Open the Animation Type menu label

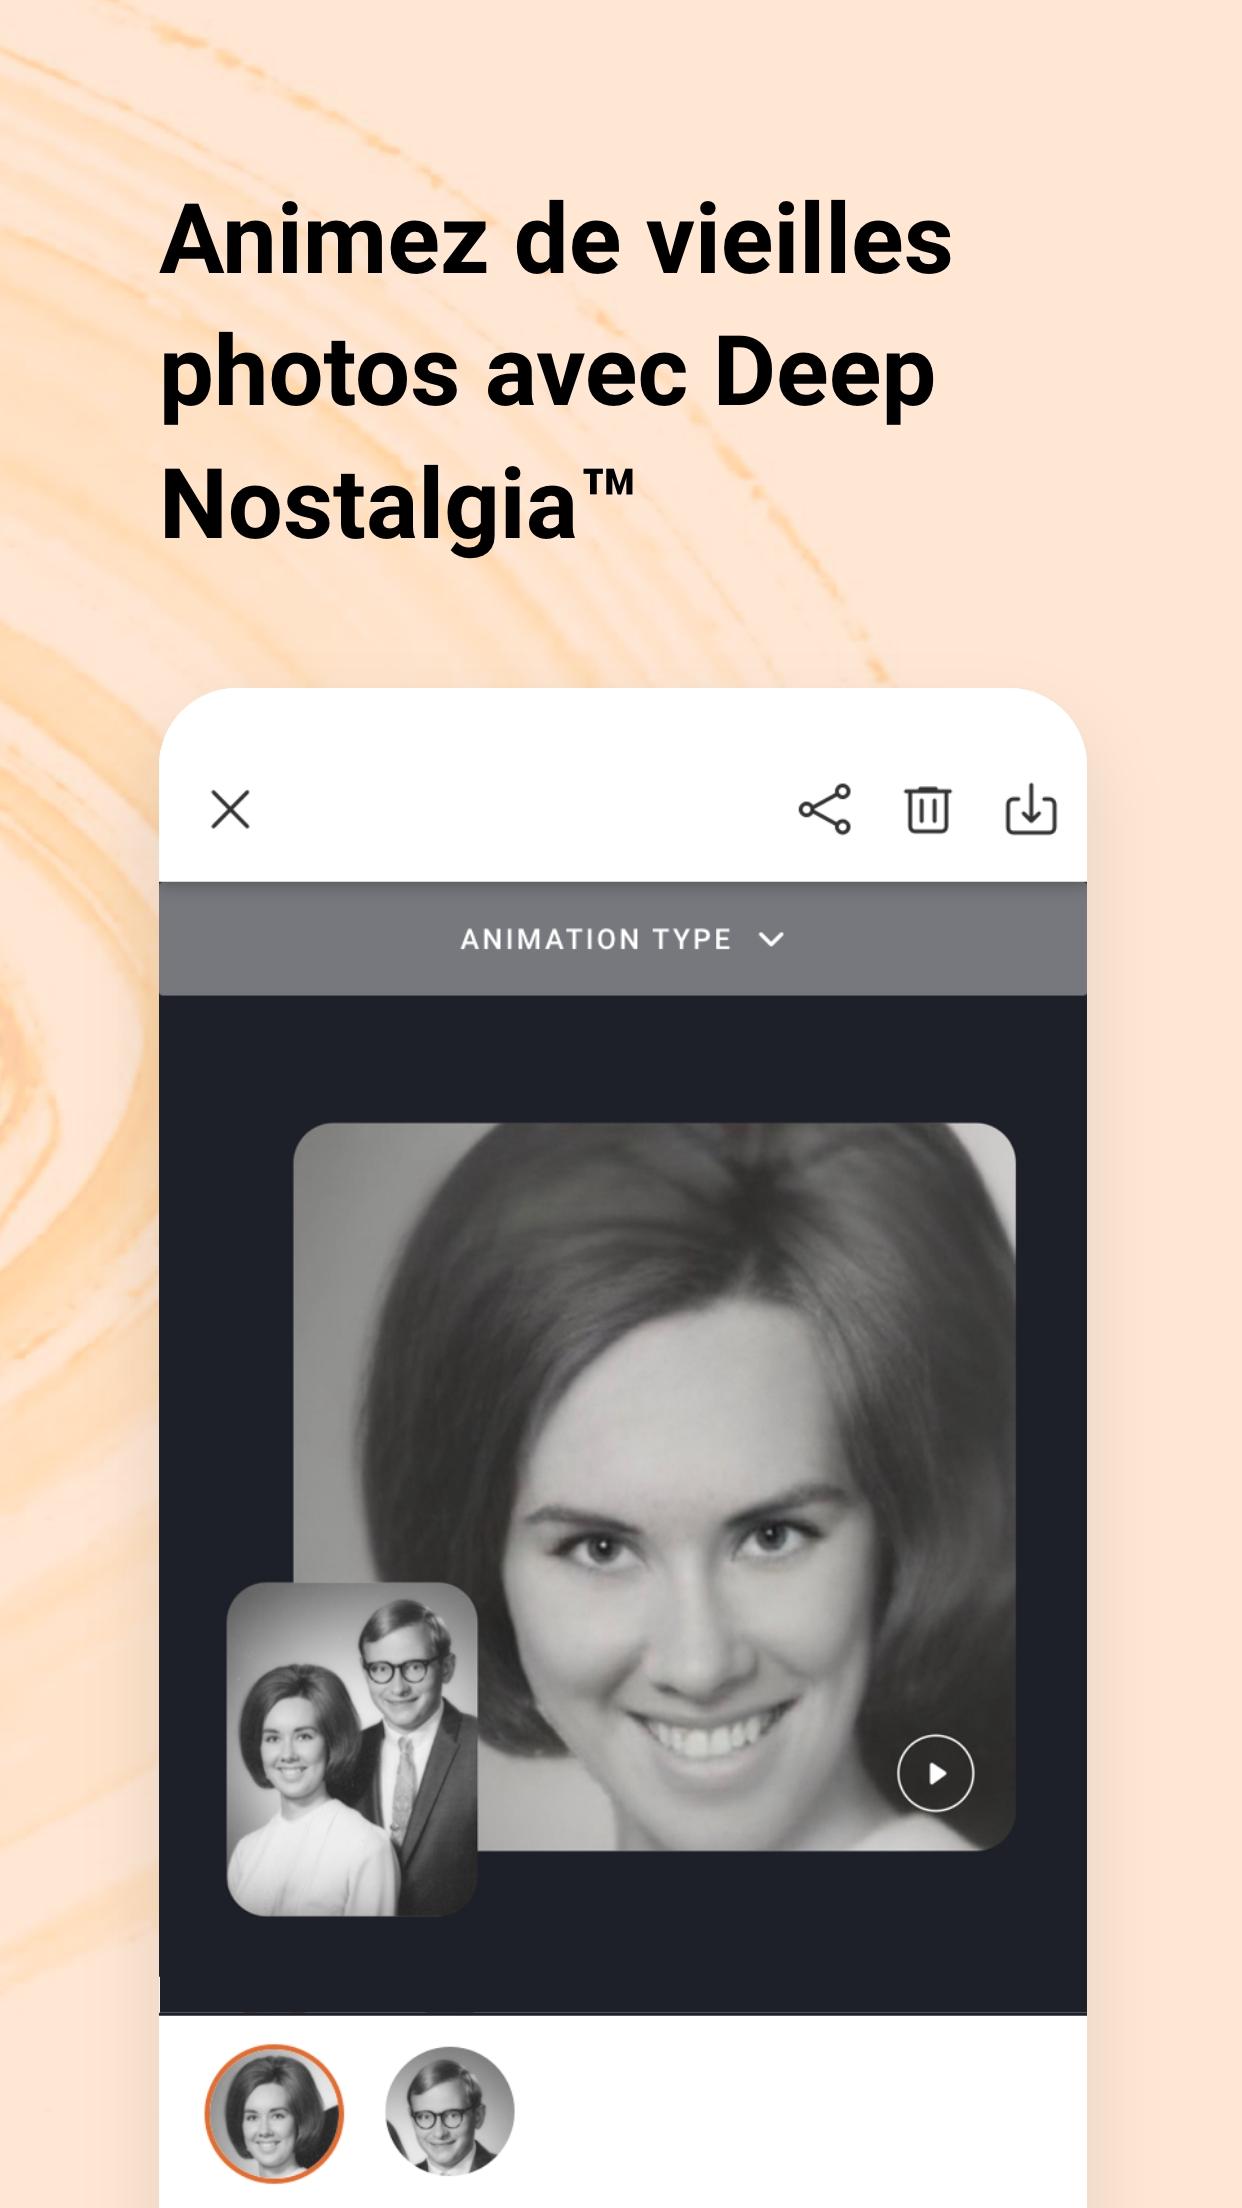[x=596, y=939]
